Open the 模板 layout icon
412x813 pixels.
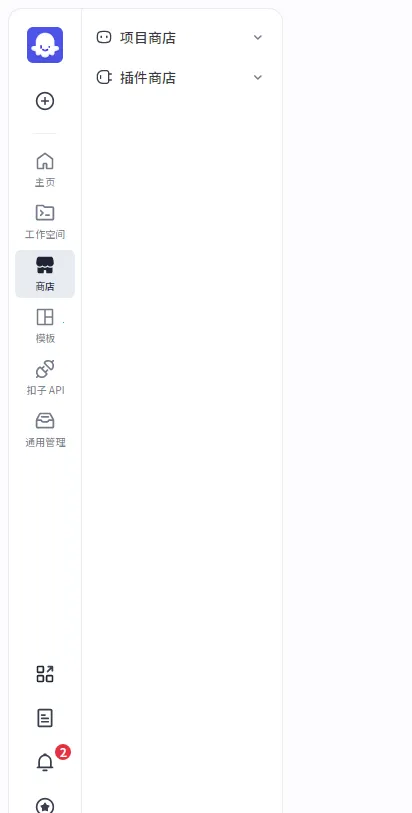45,317
